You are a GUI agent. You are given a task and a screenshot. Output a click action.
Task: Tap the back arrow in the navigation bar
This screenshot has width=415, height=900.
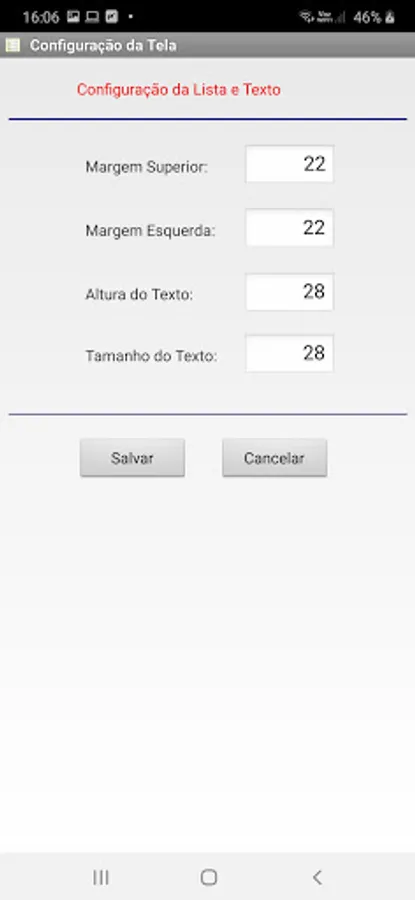(x=317, y=876)
